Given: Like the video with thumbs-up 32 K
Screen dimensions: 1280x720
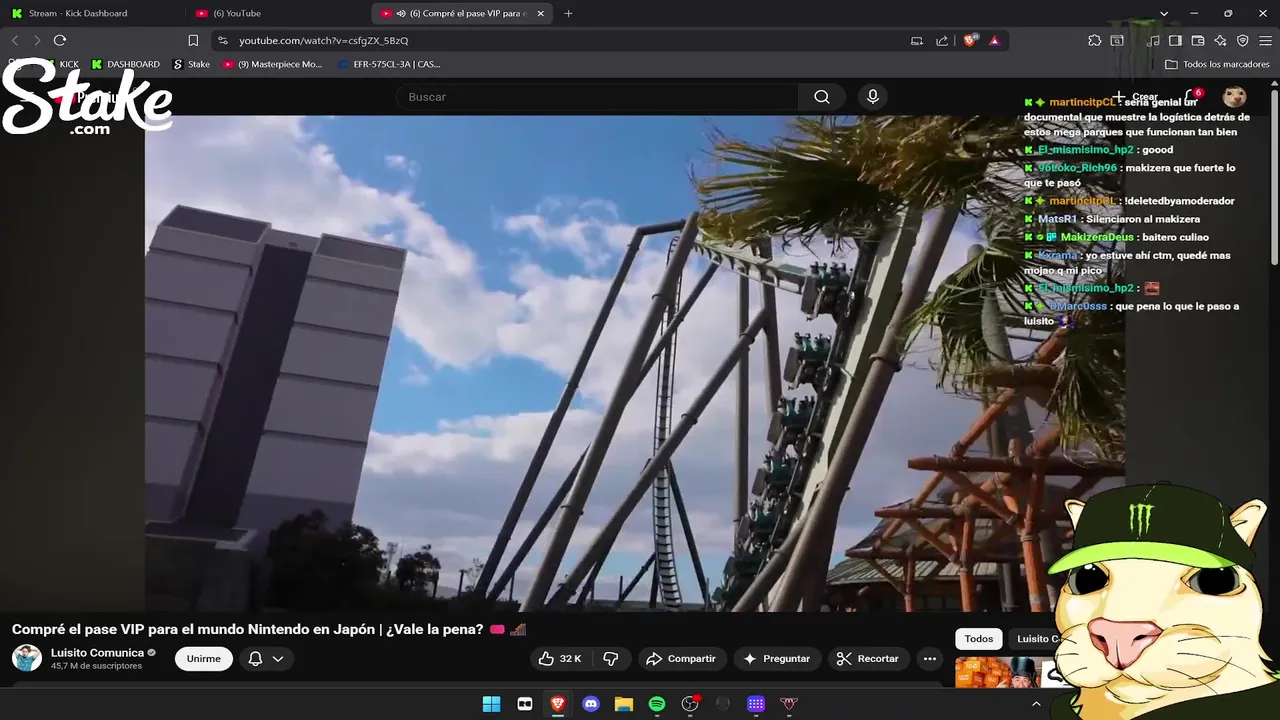Looking at the screenshot, I should point(560,659).
